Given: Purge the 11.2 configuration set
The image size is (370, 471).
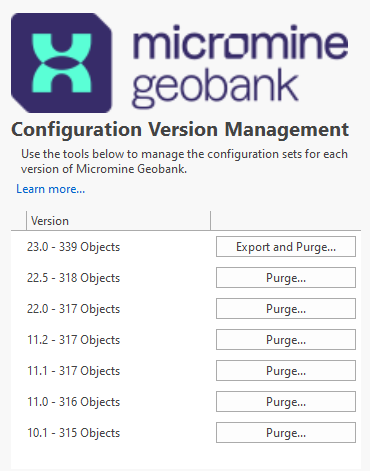Looking at the screenshot, I should [x=286, y=340].
